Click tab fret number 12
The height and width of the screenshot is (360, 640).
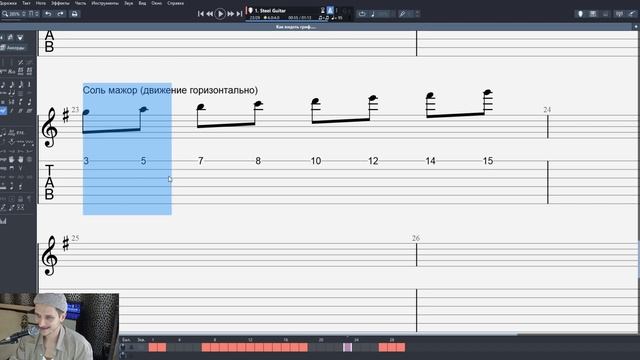pyautogui.click(x=373, y=161)
